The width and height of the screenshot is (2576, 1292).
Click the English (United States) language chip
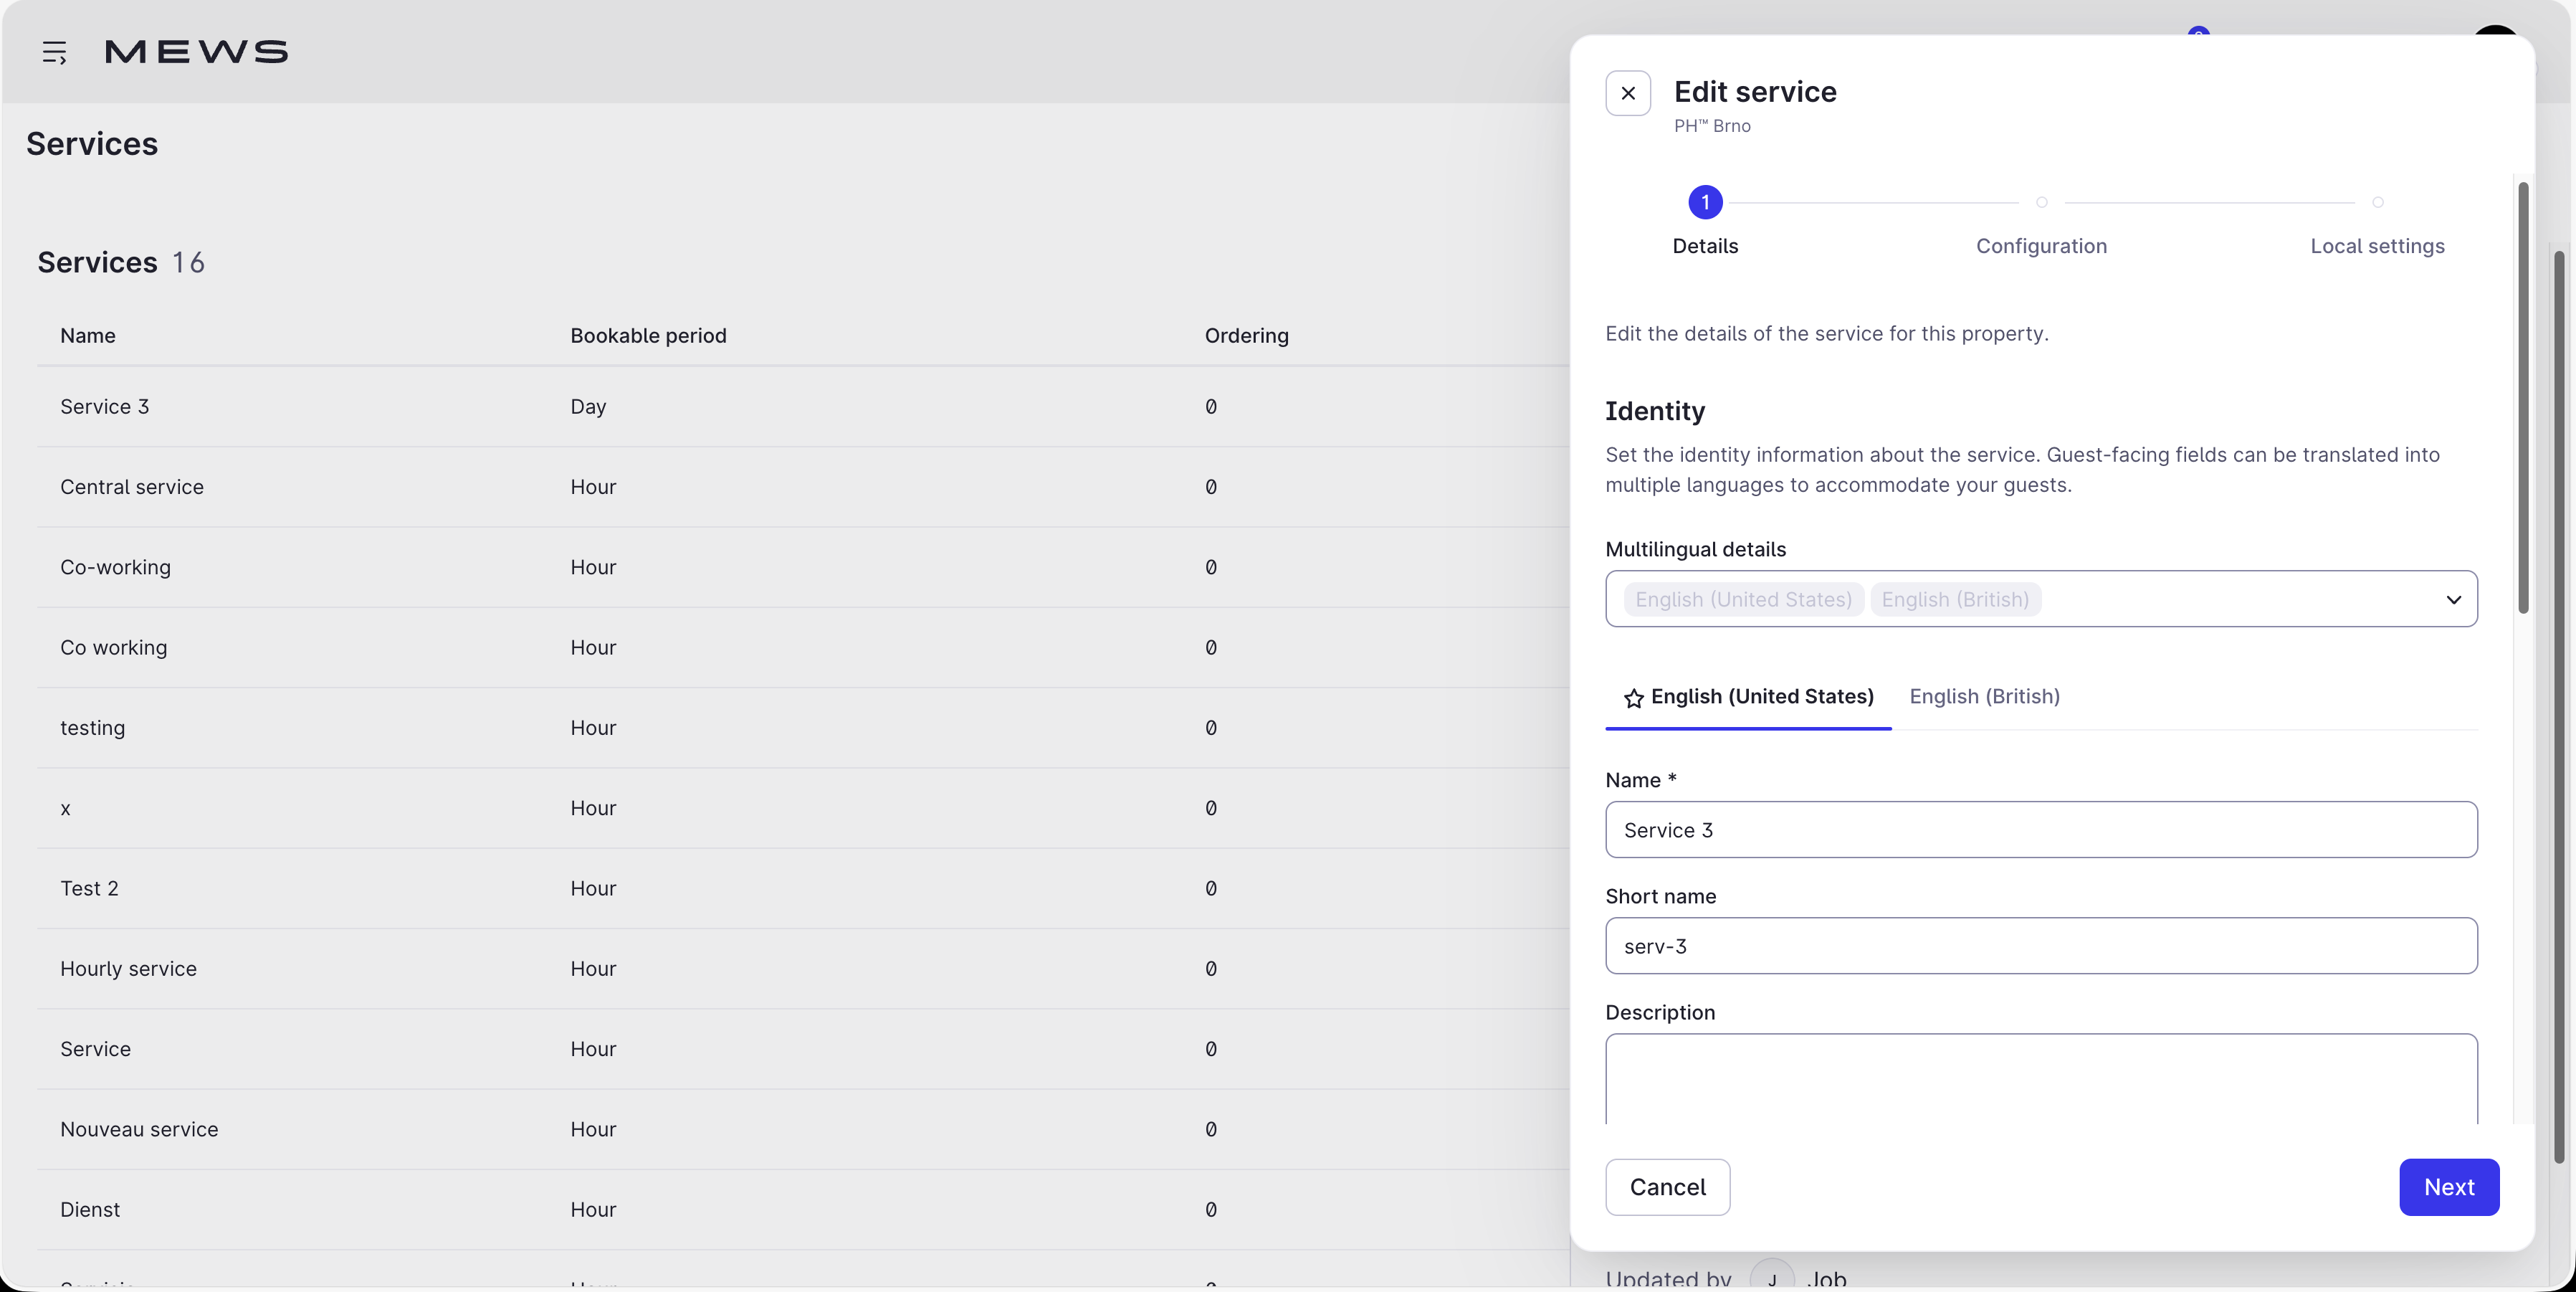click(1743, 599)
